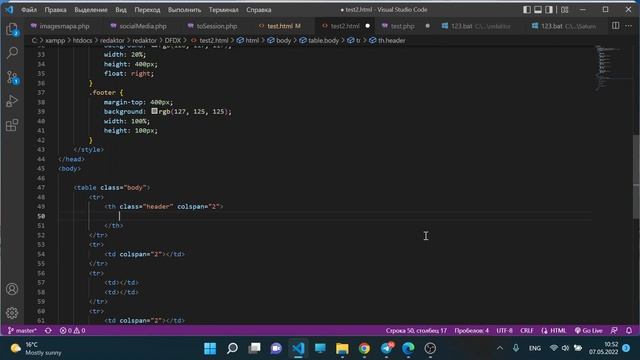
Task: Open the Вид menu
Action: point(121,9)
